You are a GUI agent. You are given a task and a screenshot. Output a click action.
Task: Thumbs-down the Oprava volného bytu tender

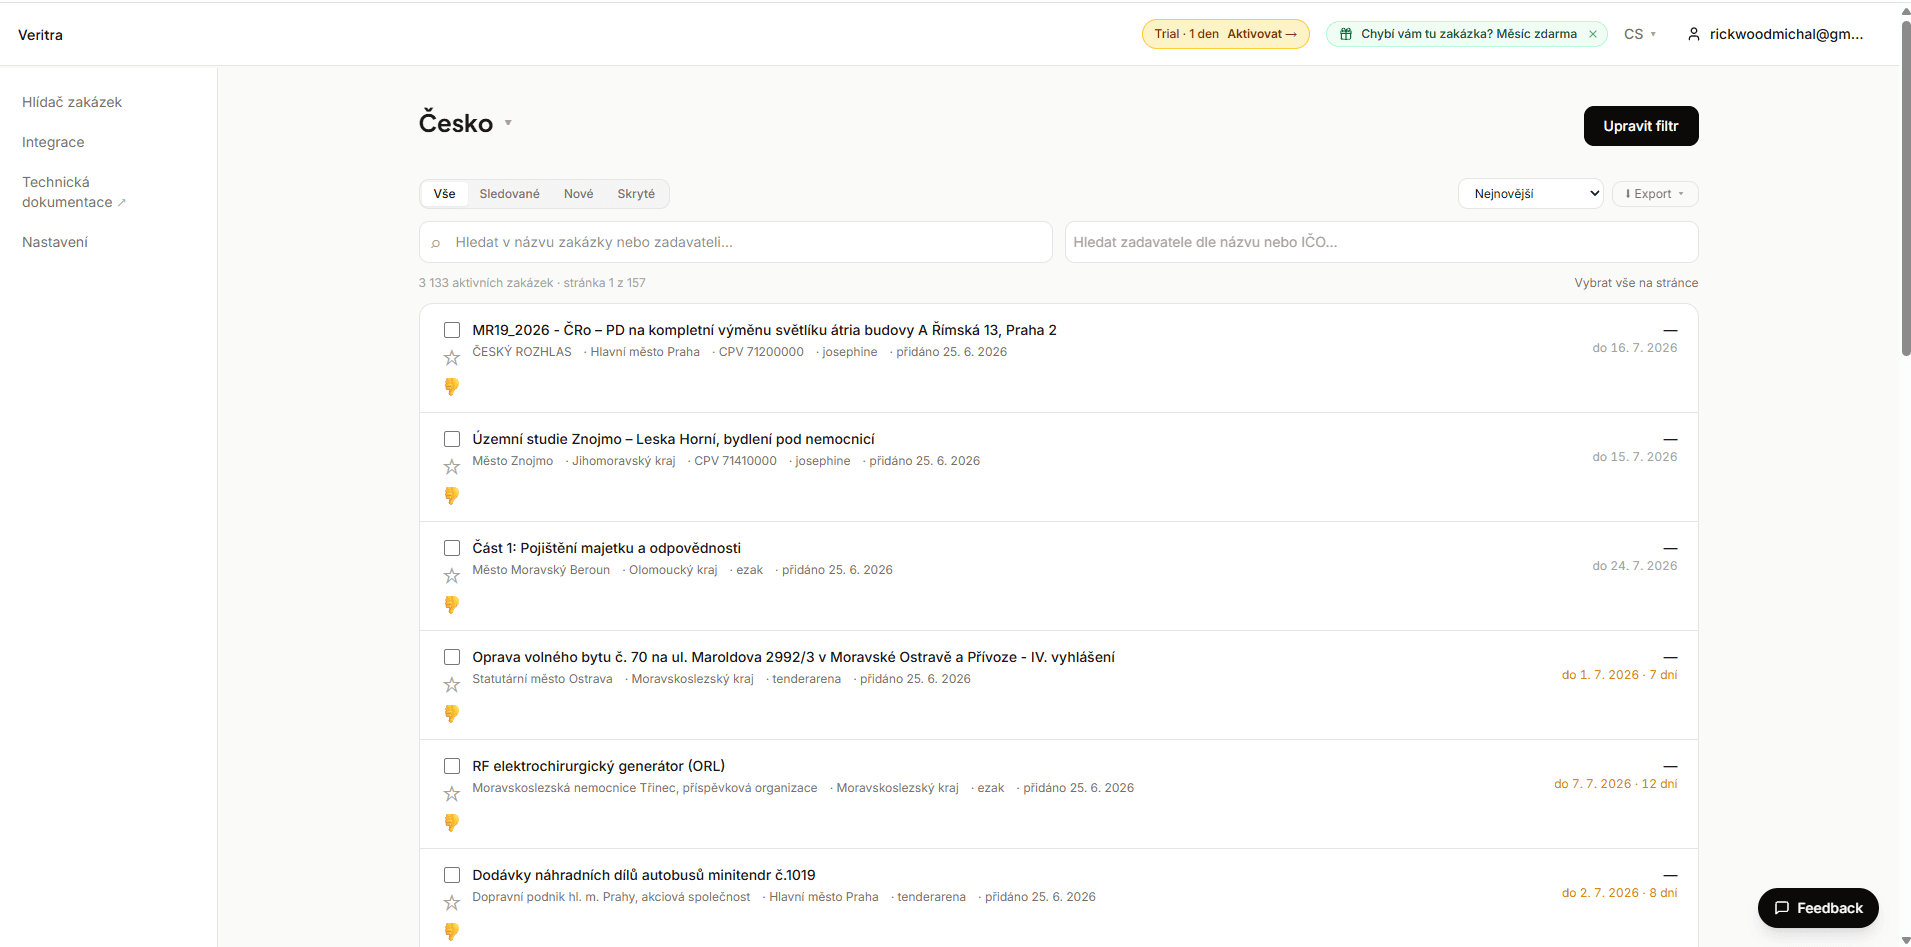click(x=452, y=713)
